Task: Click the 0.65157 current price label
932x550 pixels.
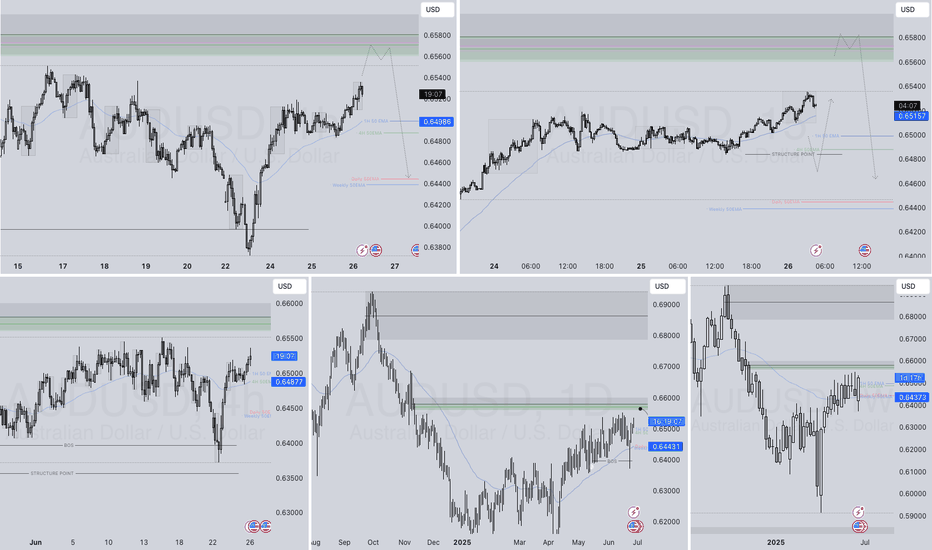Action: [x=911, y=117]
